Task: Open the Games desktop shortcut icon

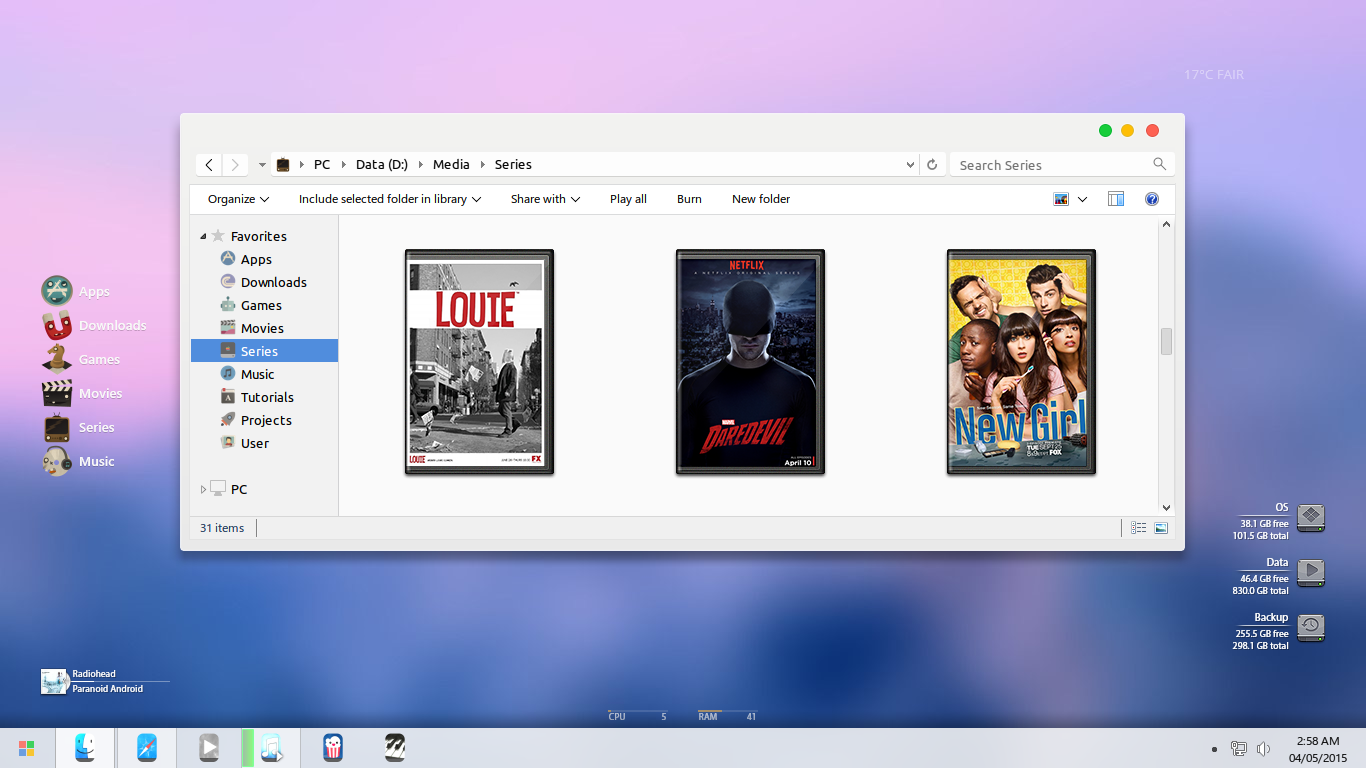Action: tap(57, 359)
